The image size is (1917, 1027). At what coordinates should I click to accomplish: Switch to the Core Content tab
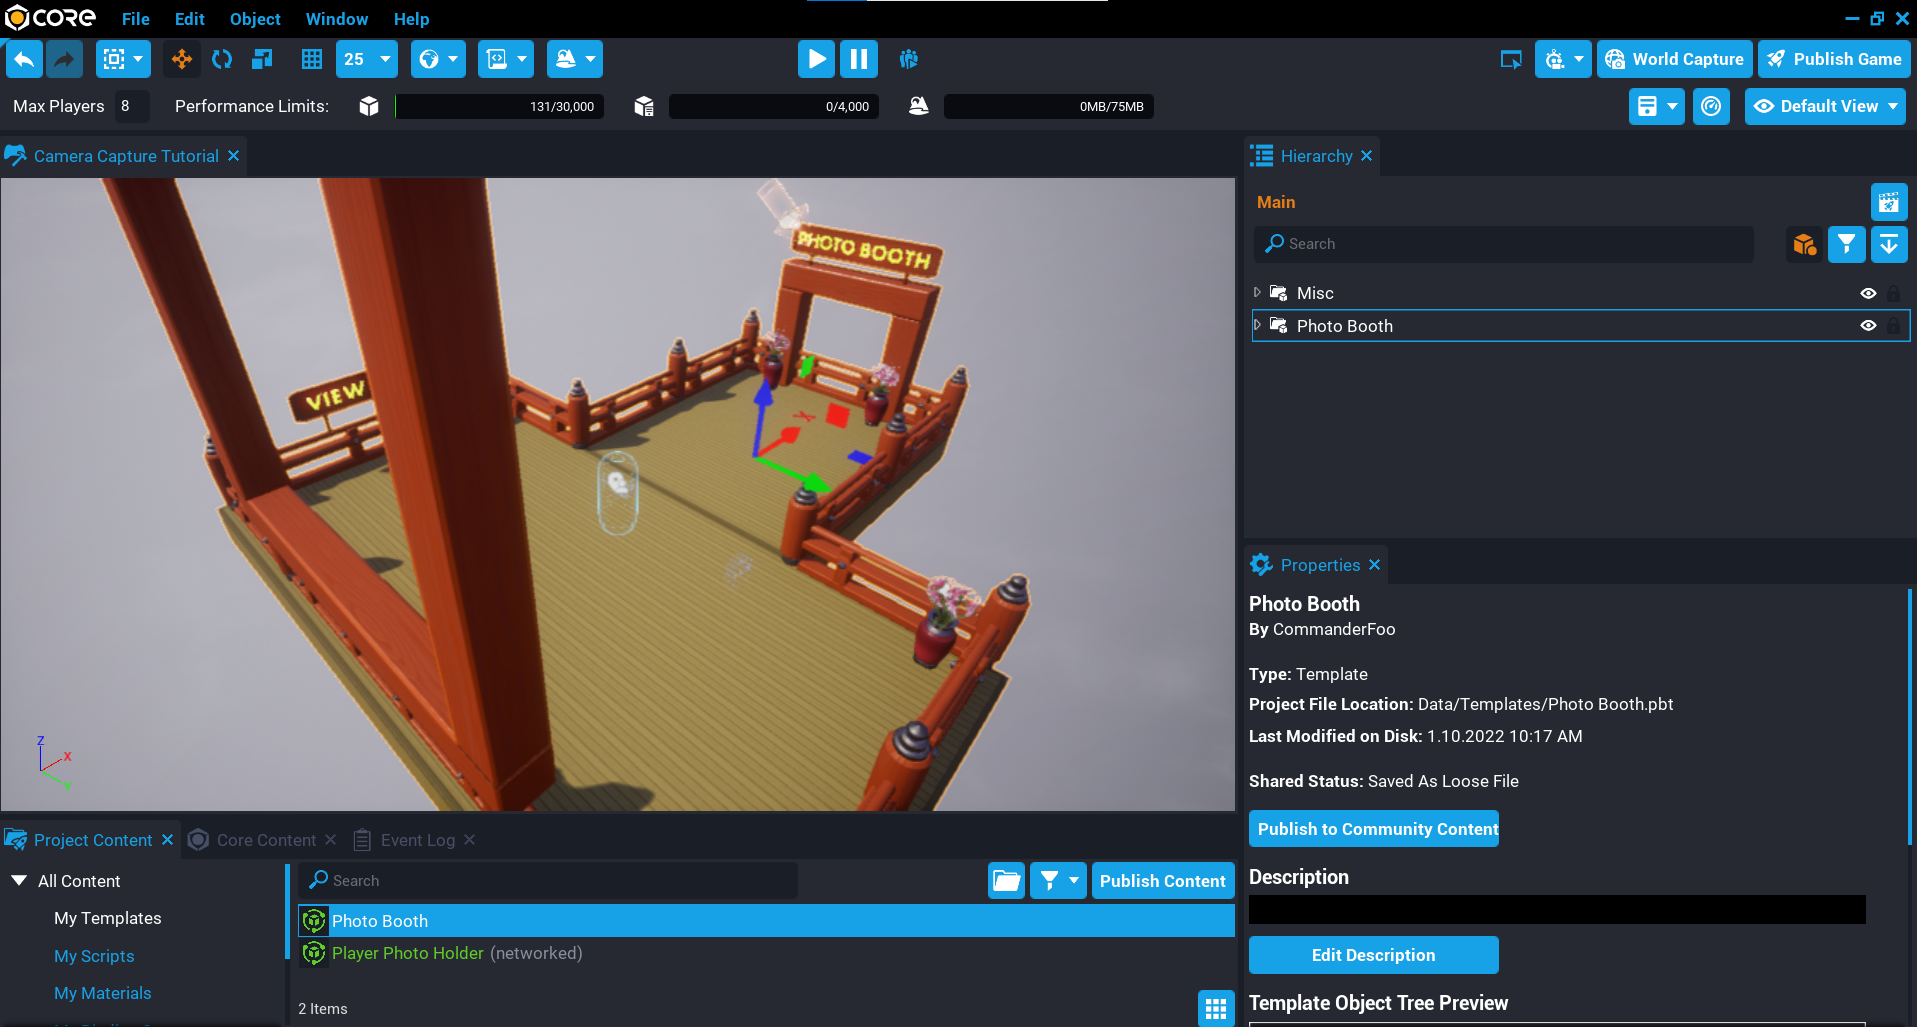coord(265,840)
